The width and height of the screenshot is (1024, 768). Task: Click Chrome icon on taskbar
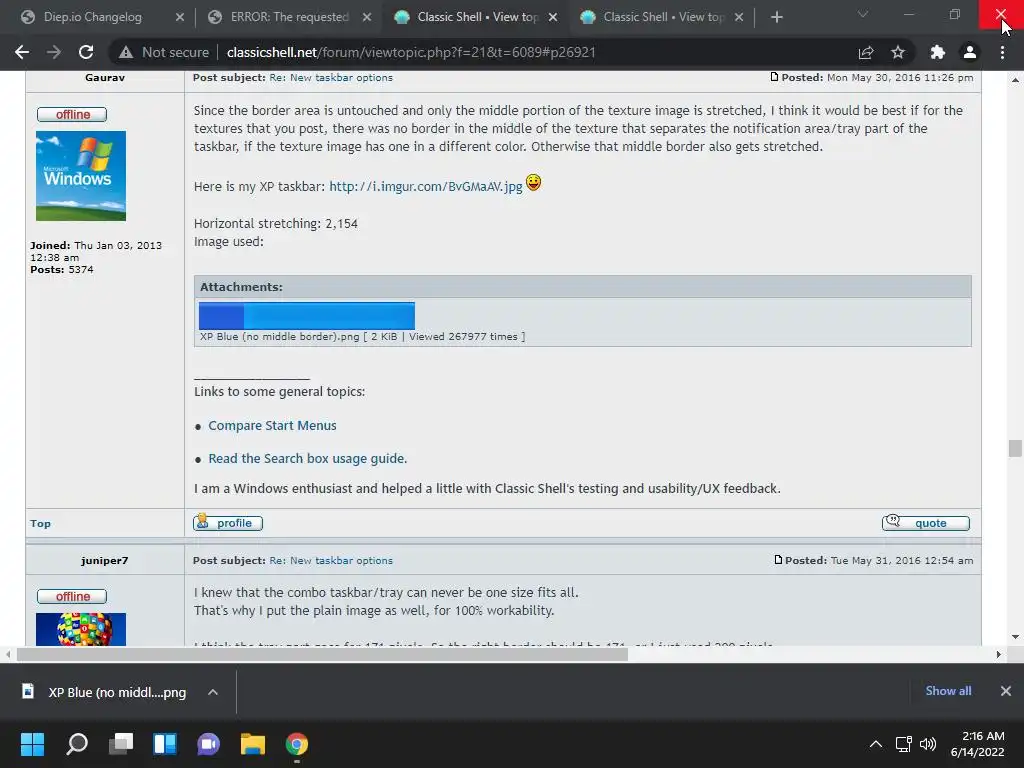(x=296, y=744)
